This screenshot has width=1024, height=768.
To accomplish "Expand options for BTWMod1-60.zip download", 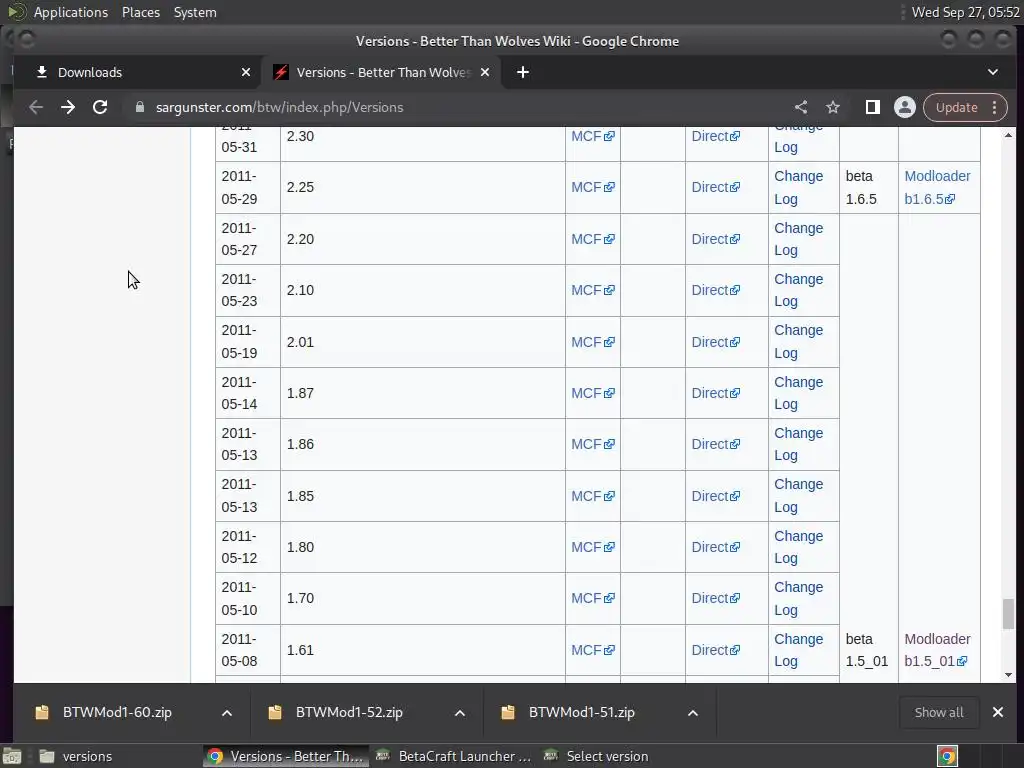I will [227, 712].
